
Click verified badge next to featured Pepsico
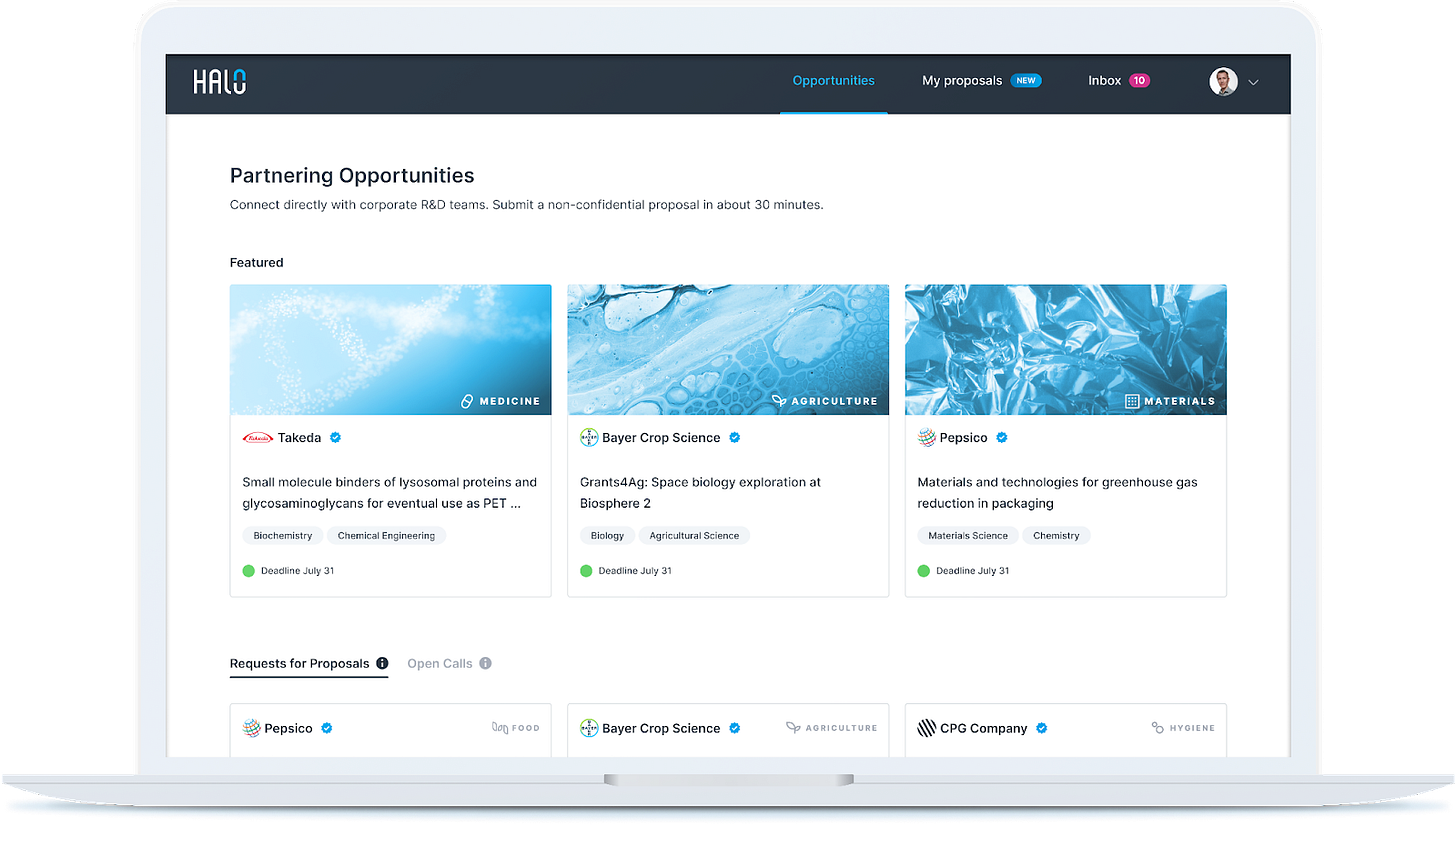click(1002, 438)
